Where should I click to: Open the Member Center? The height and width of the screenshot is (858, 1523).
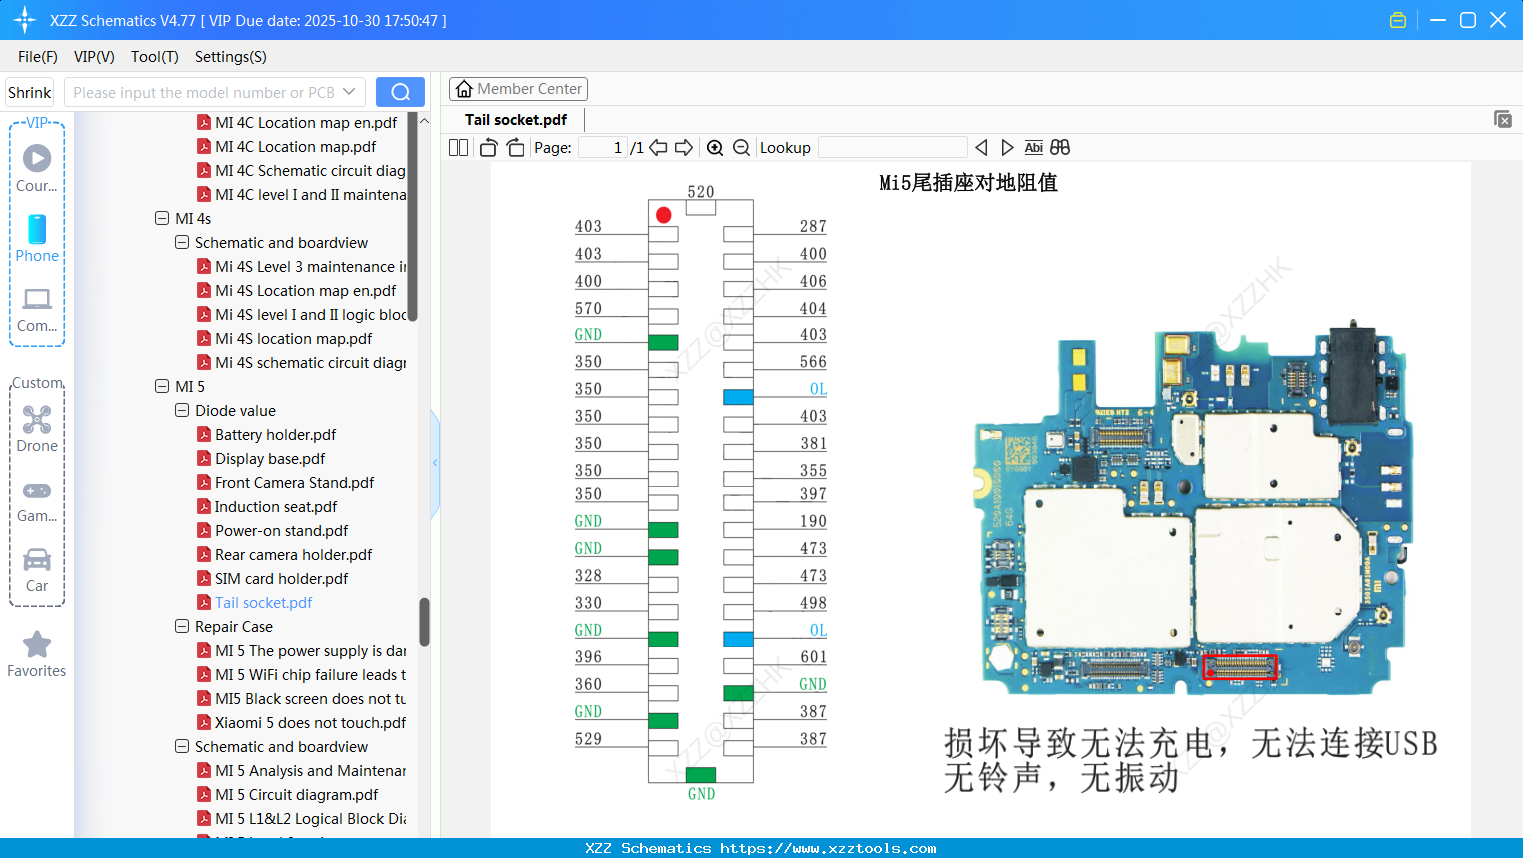(518, 88)
